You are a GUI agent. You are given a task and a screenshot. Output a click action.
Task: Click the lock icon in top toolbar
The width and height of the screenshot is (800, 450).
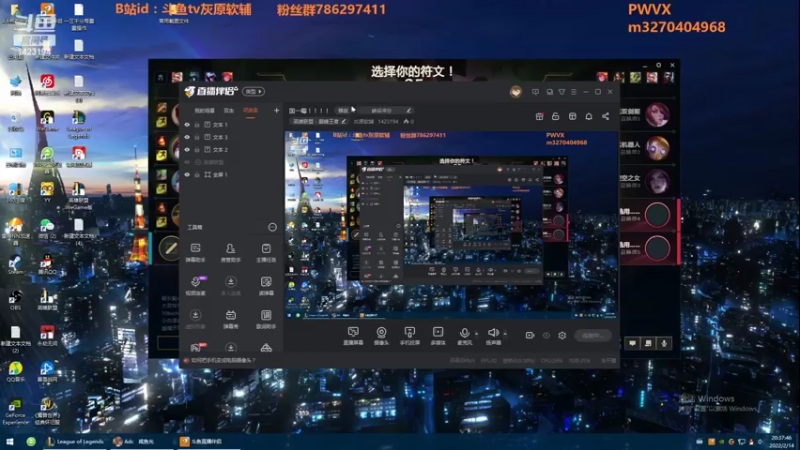(556, 116)
